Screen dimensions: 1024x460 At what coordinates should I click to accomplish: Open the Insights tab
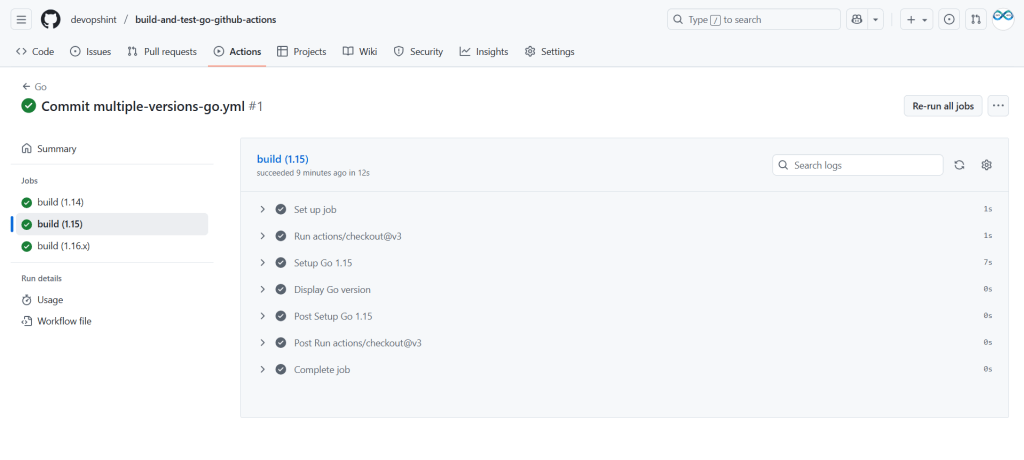[484, 52]
